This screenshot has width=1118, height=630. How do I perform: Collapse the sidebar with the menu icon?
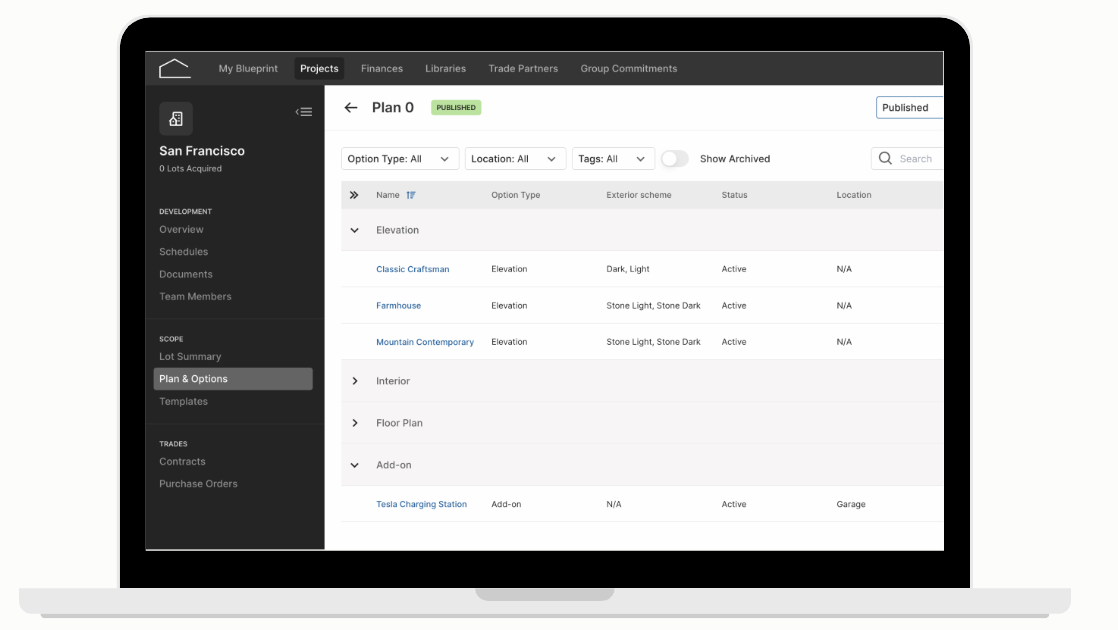click(x=304, y=112)
